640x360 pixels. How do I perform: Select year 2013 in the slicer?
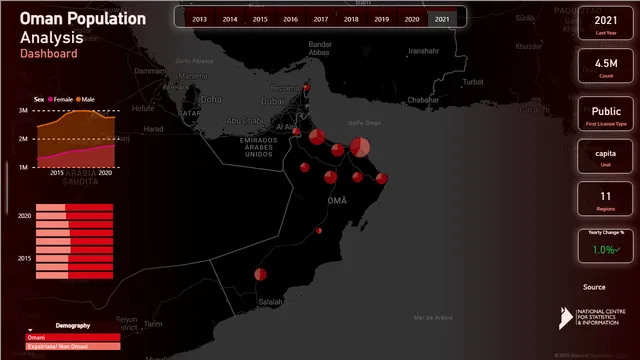200,19
